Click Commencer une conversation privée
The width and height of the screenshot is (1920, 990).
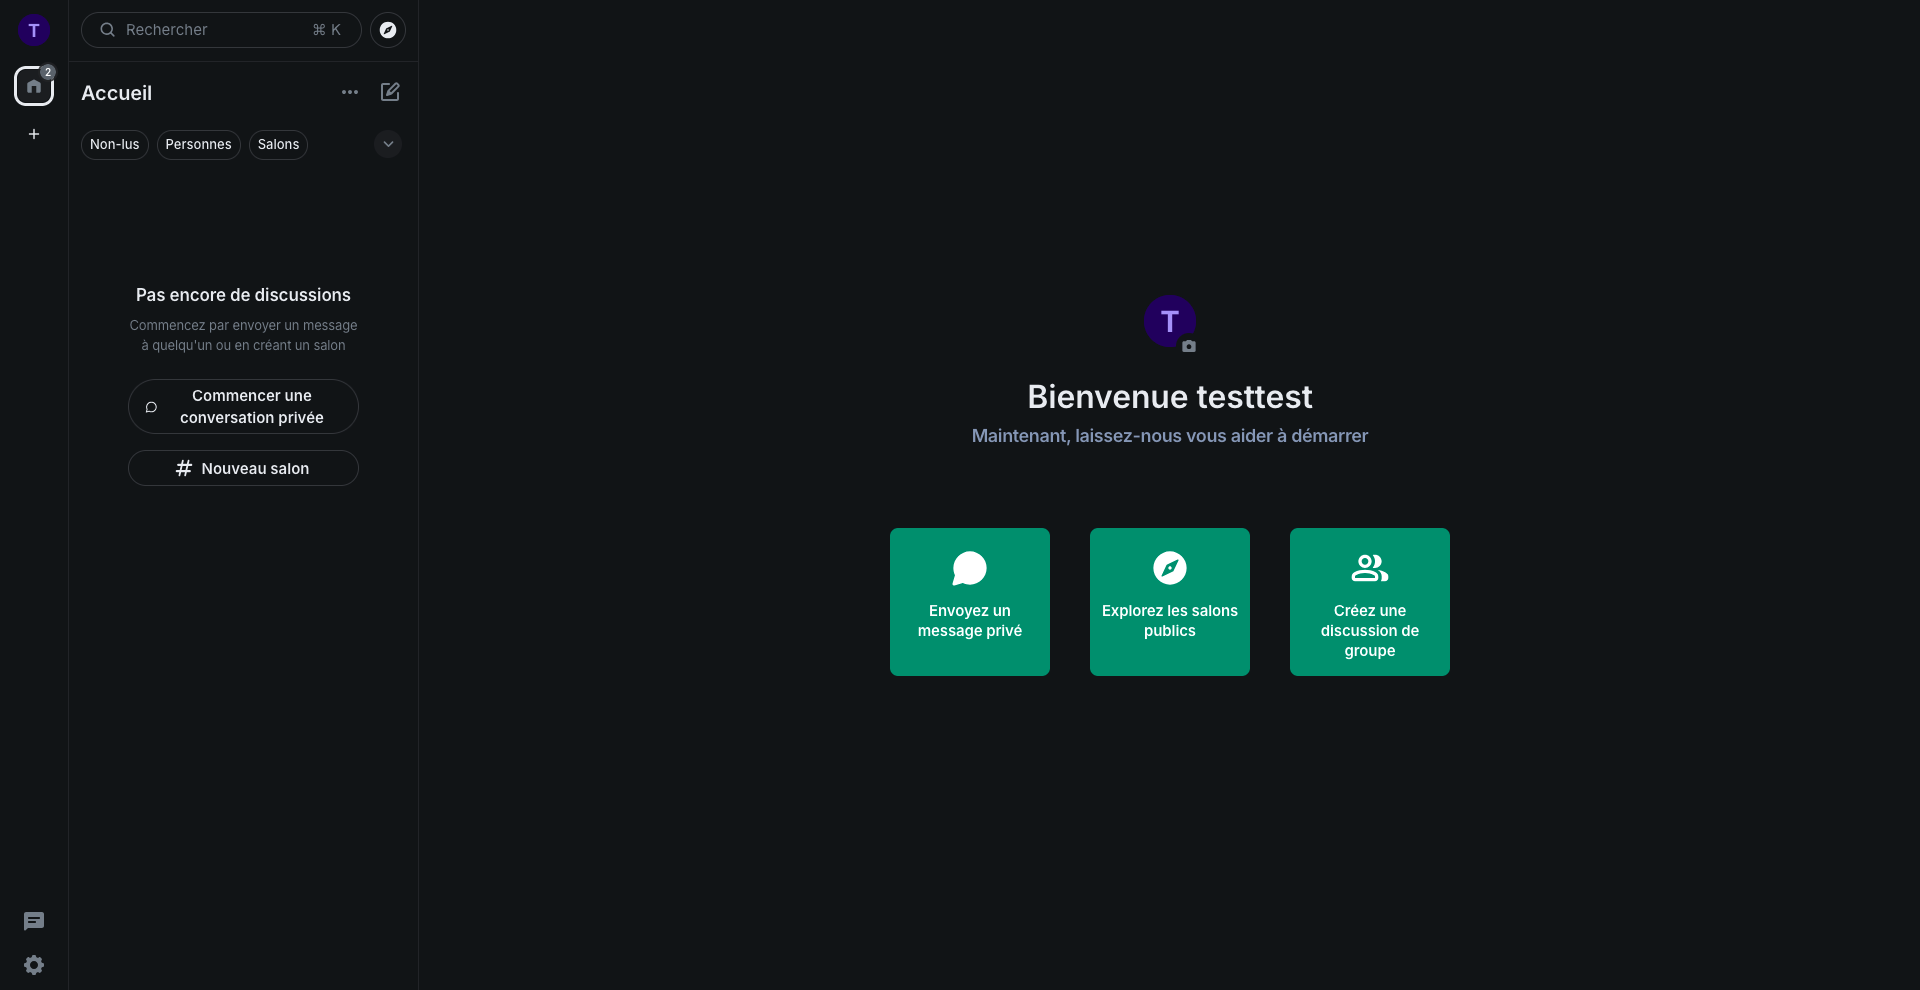(x=243, y=407)
